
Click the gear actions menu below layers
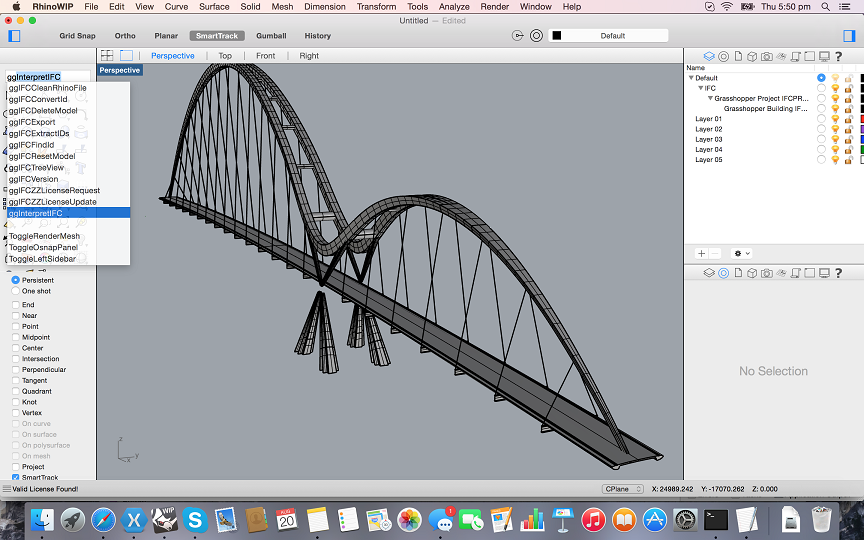(741, 254)
